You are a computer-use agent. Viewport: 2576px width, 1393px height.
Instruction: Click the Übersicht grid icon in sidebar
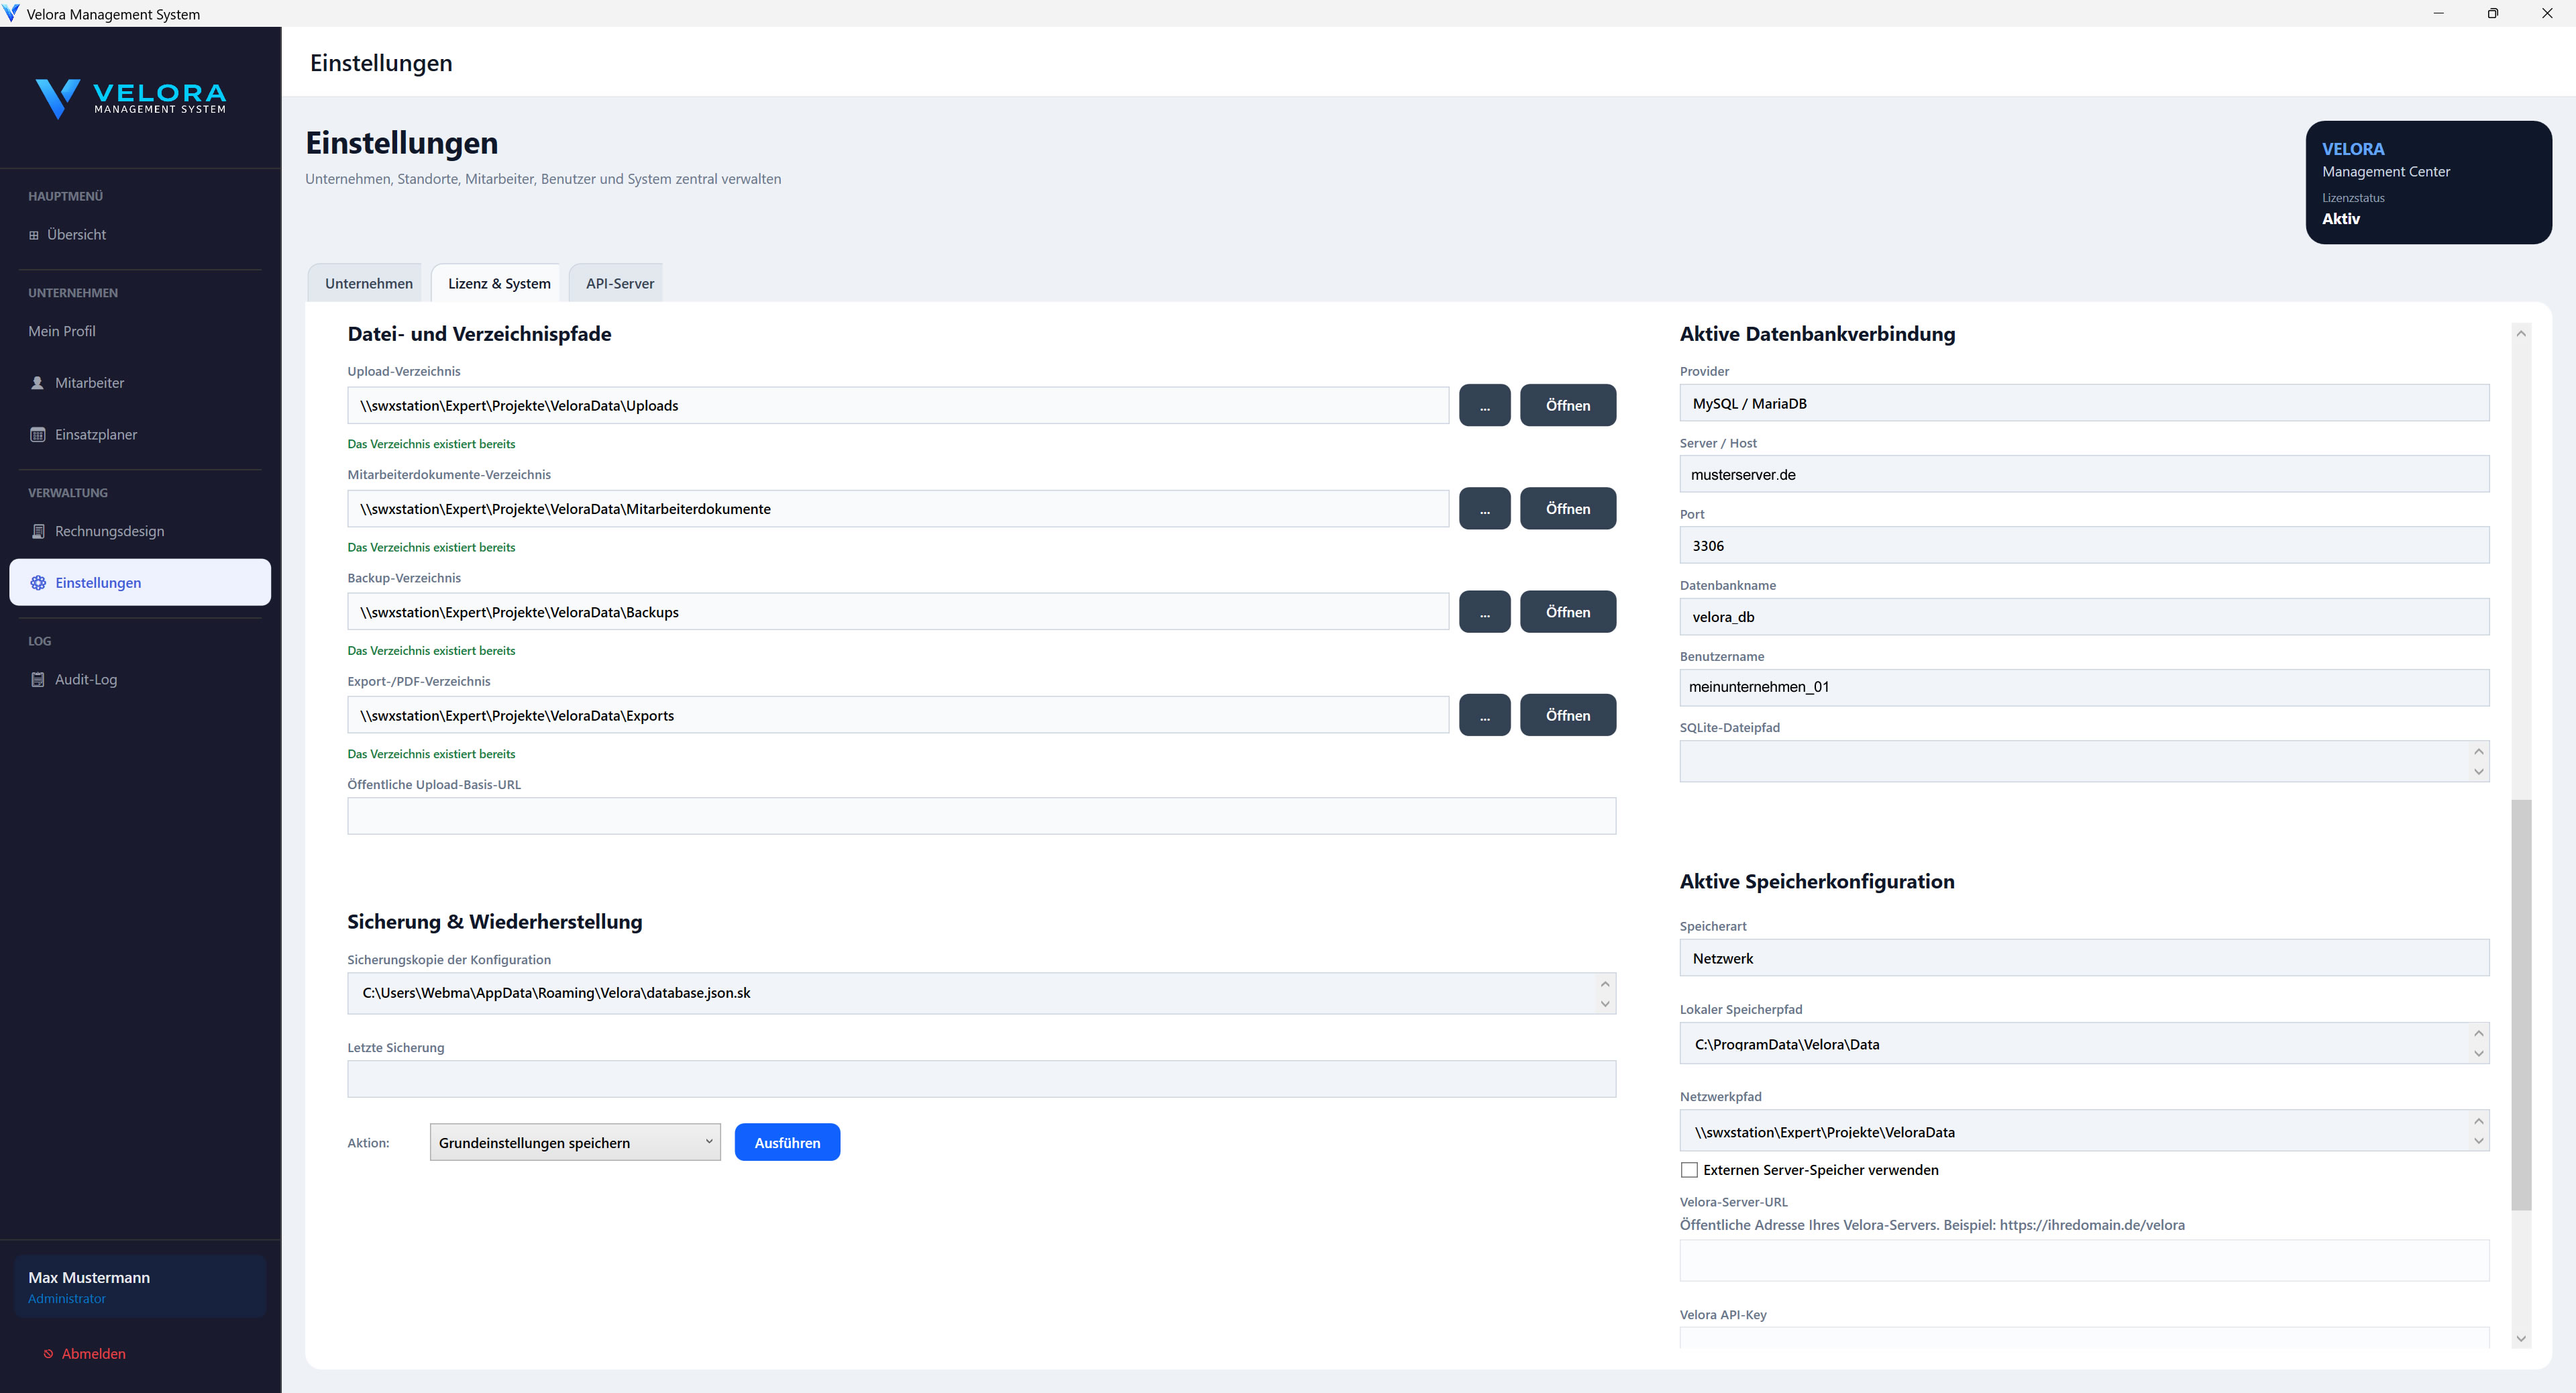34,235
